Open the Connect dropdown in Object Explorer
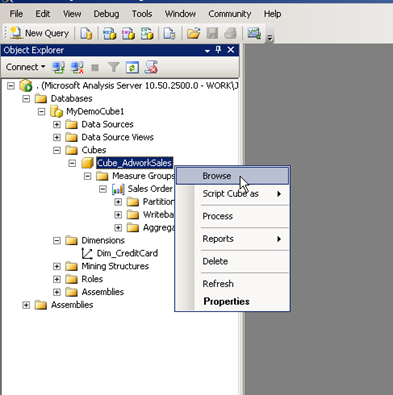Screen dimensions: 393x395 (26, 67)
